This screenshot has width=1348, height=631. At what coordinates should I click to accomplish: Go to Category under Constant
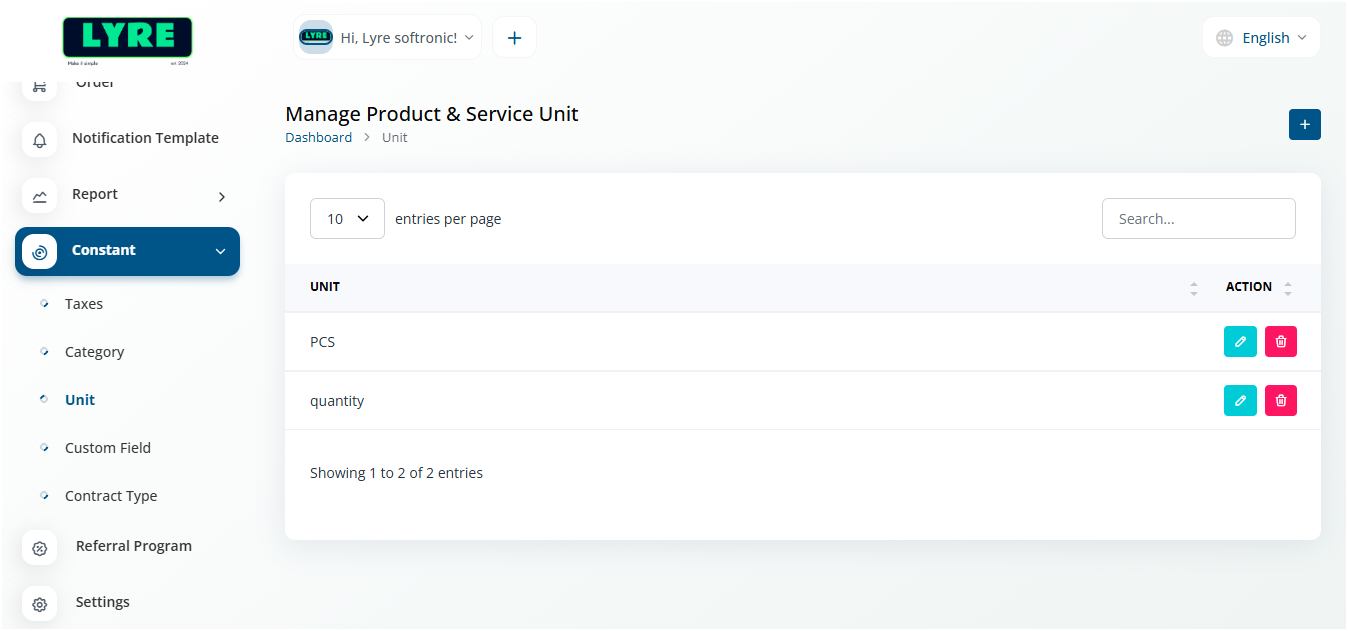click(x=94, y=352)
